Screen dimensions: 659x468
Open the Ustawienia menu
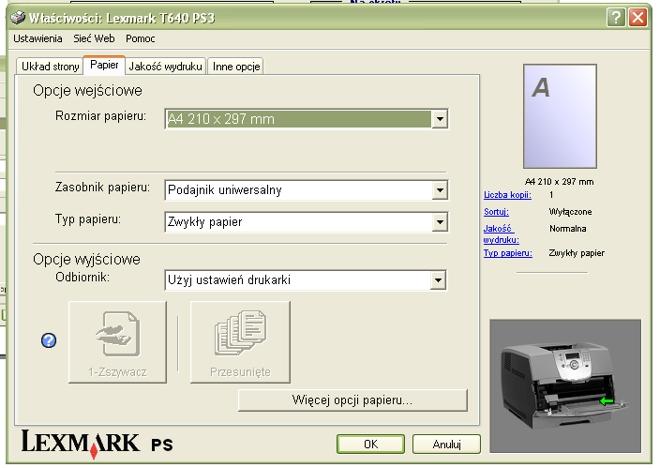coord(38,39)
